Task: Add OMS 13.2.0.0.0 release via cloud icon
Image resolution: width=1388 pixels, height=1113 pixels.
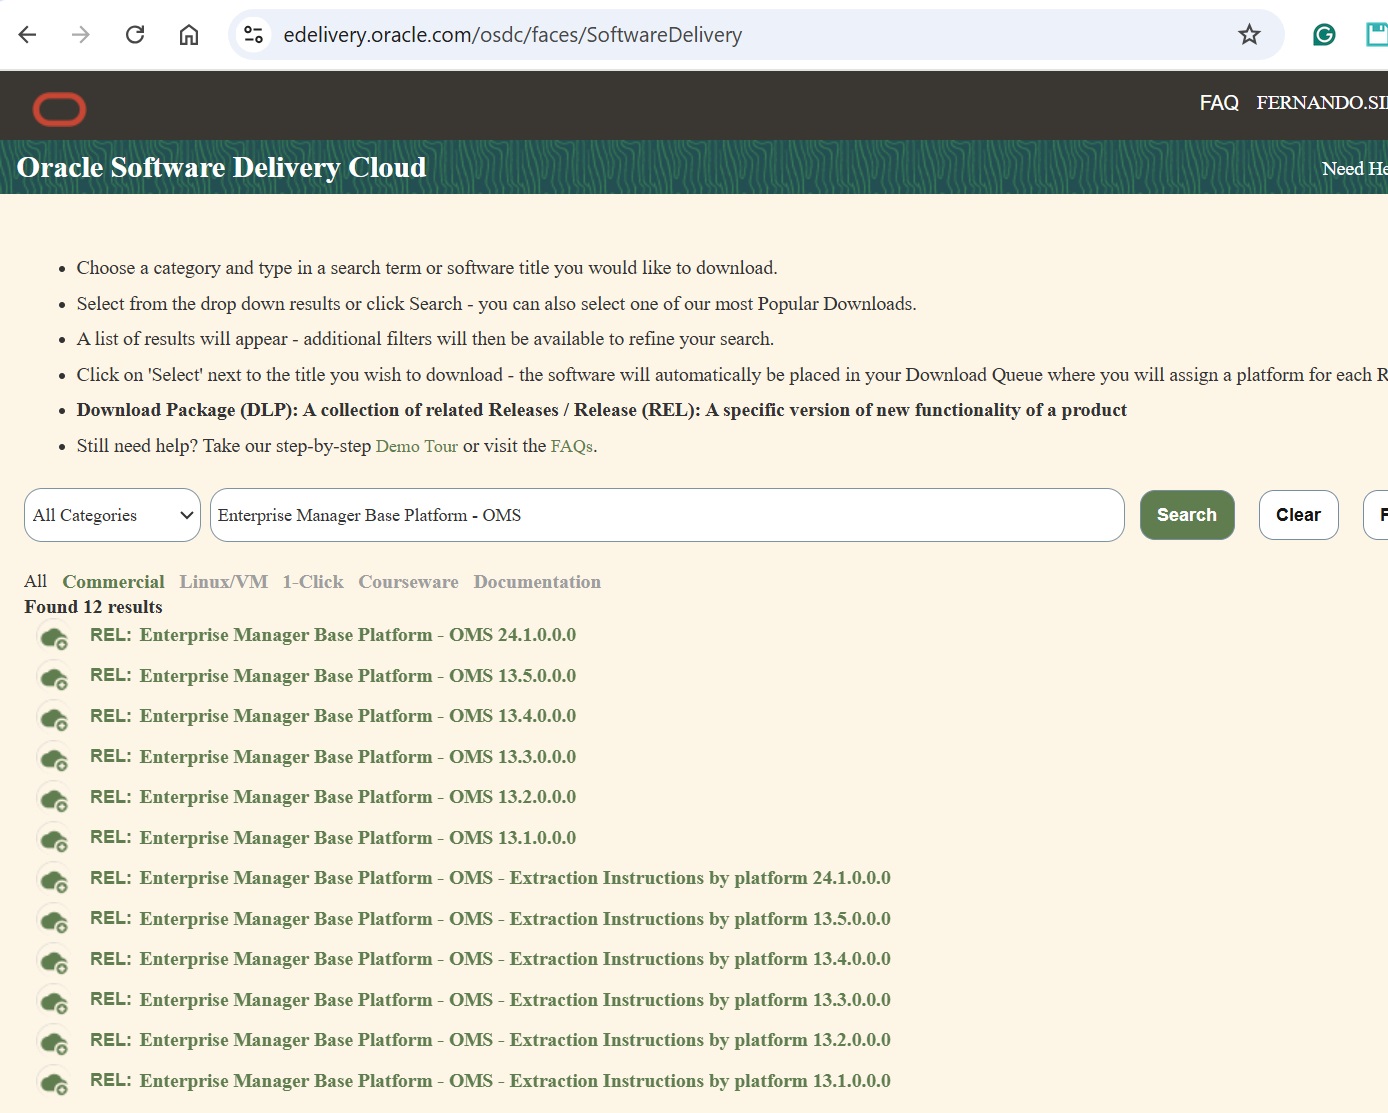Action: (x=54, y=799)
